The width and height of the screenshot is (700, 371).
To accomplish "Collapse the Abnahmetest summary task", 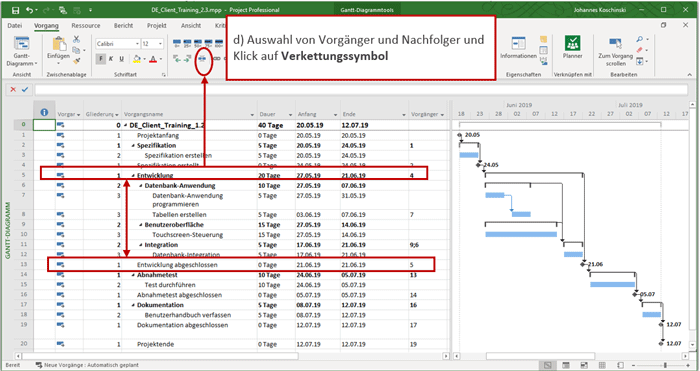I will point(133,275).
